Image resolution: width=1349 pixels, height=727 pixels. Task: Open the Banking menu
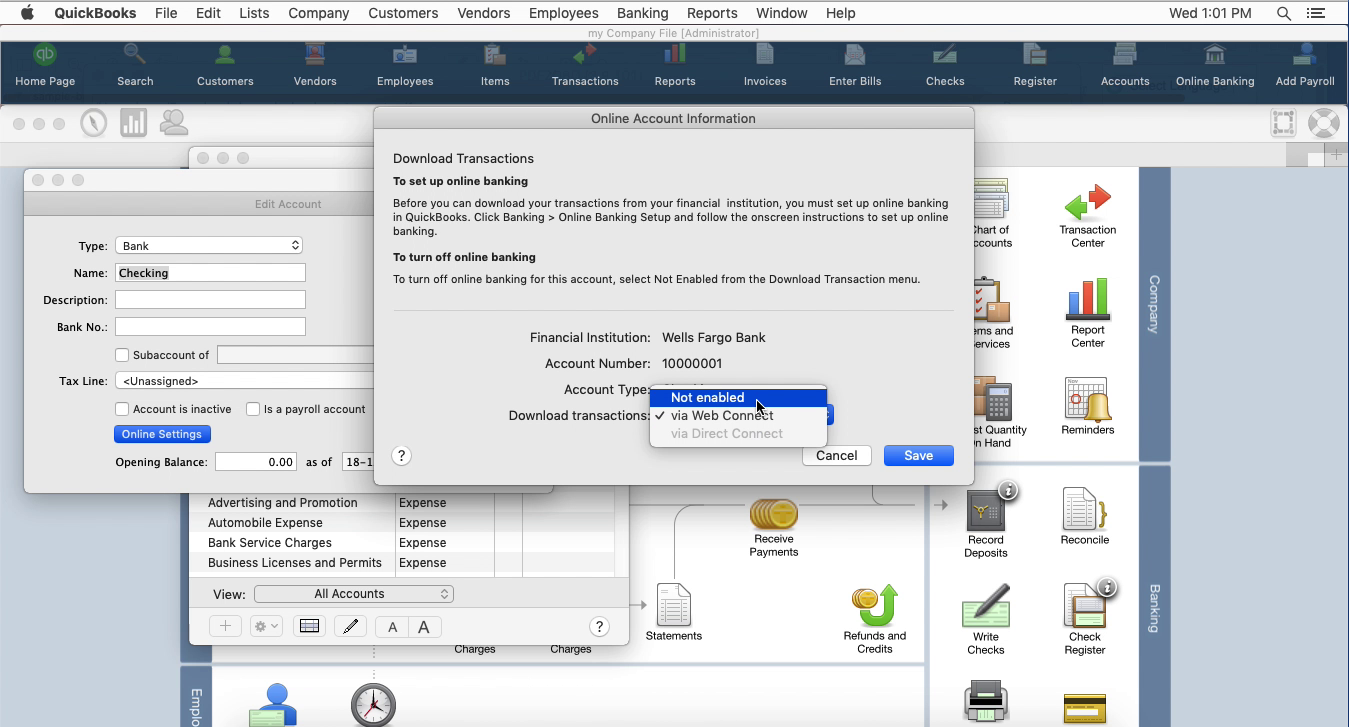click(643, 13)
